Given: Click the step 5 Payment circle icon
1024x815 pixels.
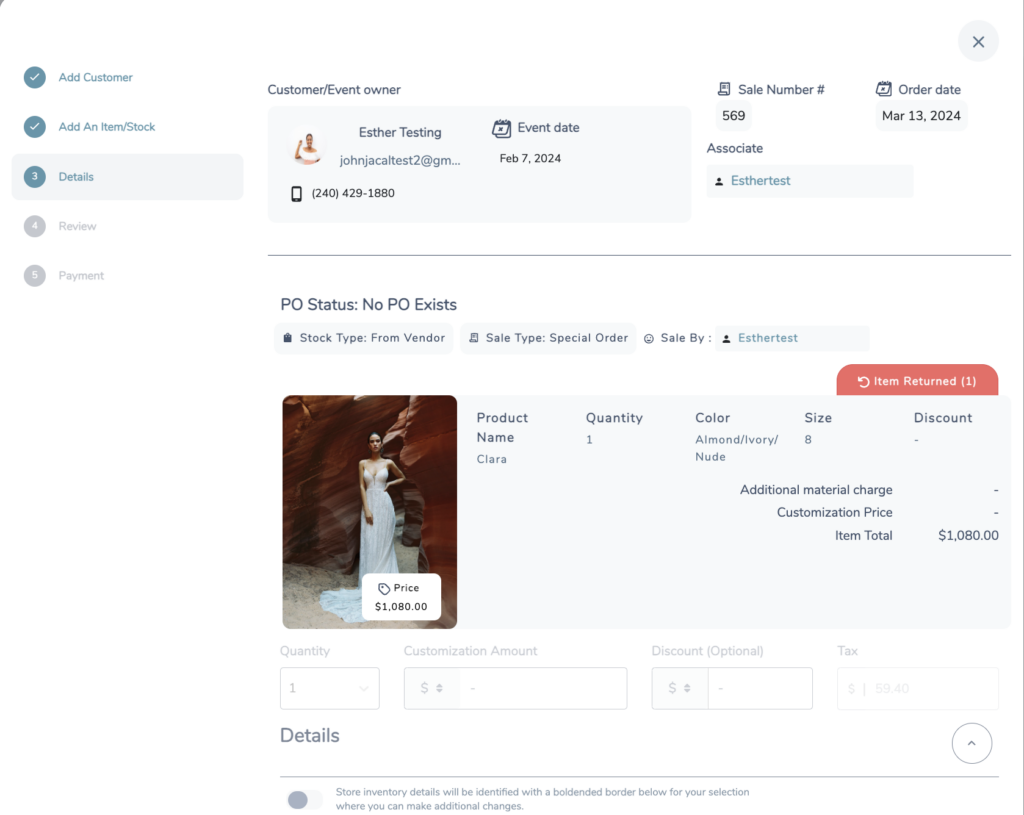Looking at the screenshot, I should pyautogui.click(x=35, y=276).
